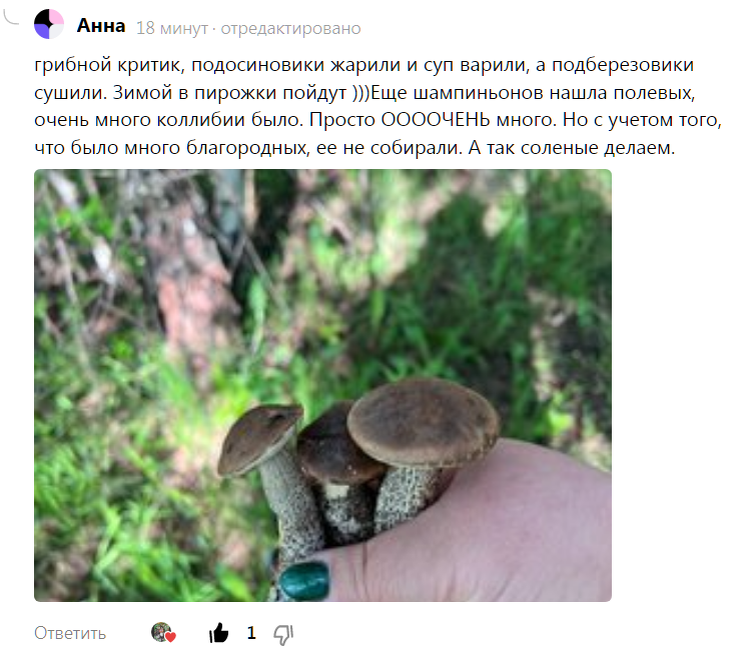This screenshot has width=751, height=660.
Task: Reply via the Ответить link
Action: click(x=70, y=633)
